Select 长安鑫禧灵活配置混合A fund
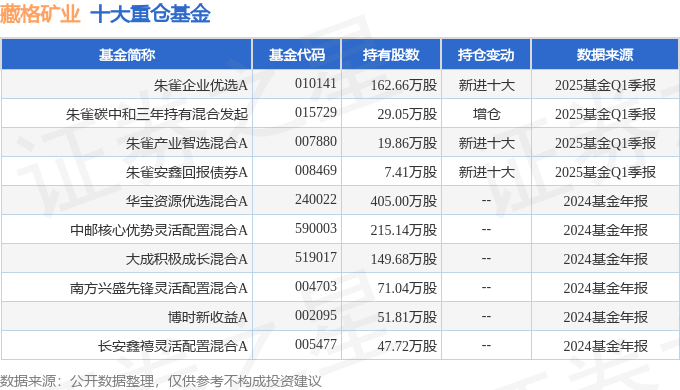Image resolution: width=680 pixels, height=390 pixels. tap(173, 346)
